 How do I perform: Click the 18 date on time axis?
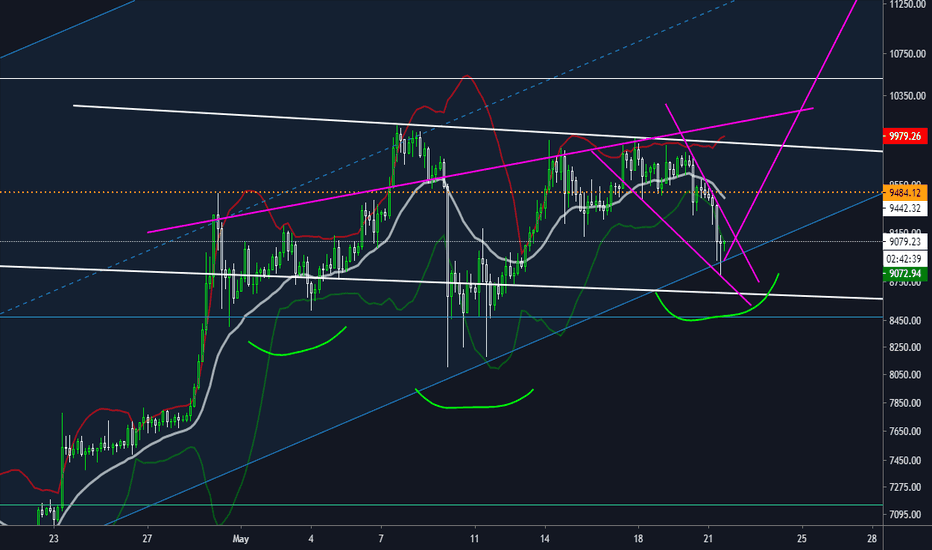click(638, 539)
